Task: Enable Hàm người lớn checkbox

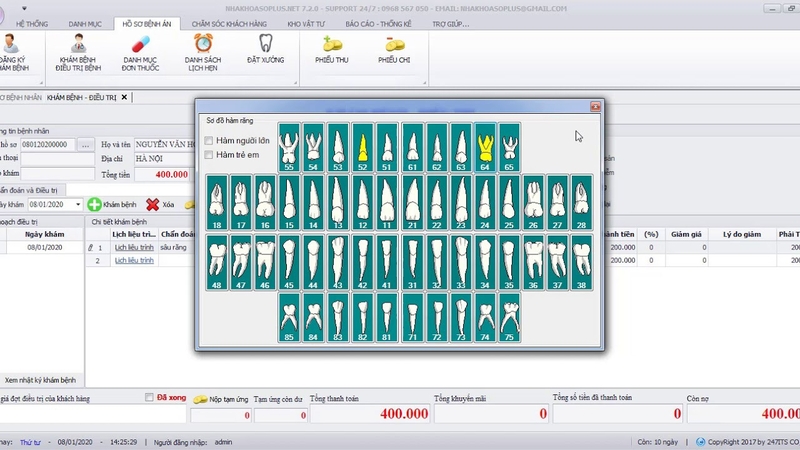Action: pos(209,140)
